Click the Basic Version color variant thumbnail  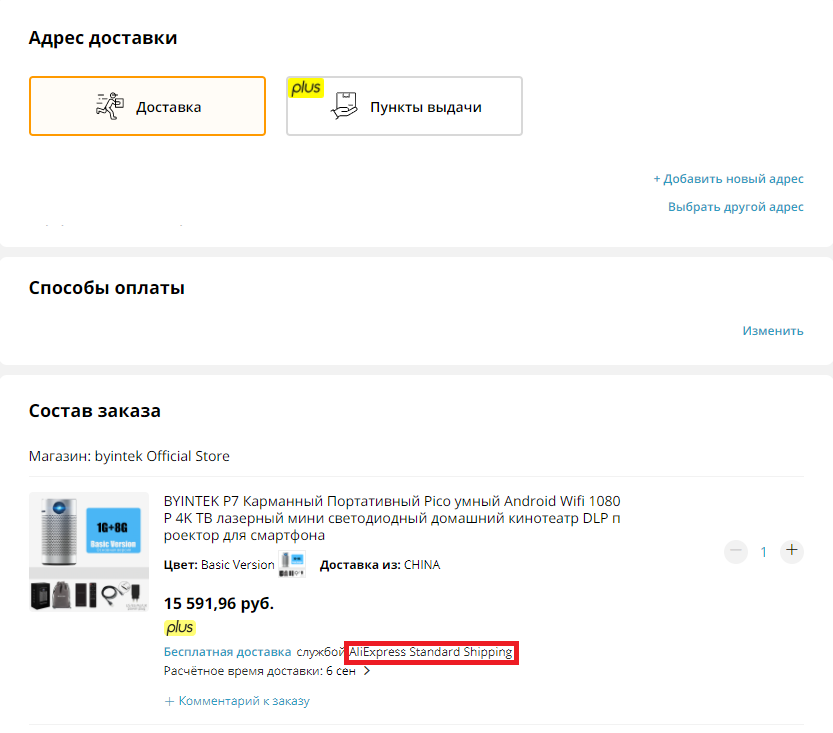click(x=292, y=564)
